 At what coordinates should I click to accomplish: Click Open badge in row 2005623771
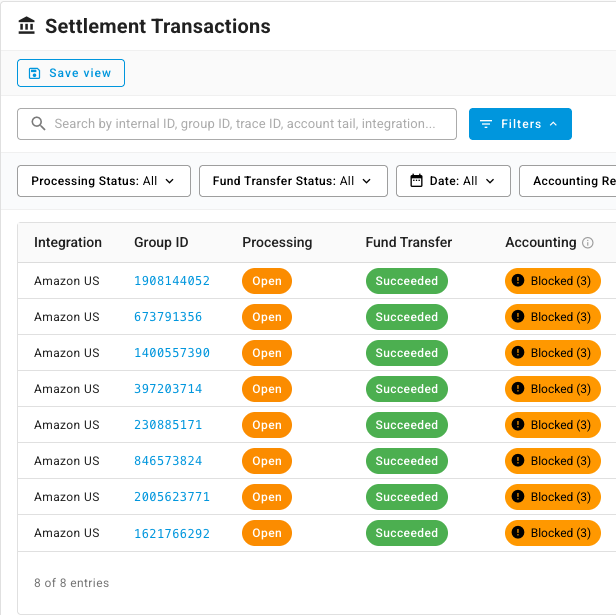point(267,497)
